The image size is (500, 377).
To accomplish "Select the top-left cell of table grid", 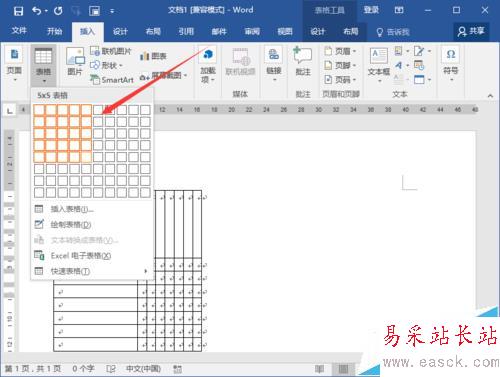I will click(39, 110).
